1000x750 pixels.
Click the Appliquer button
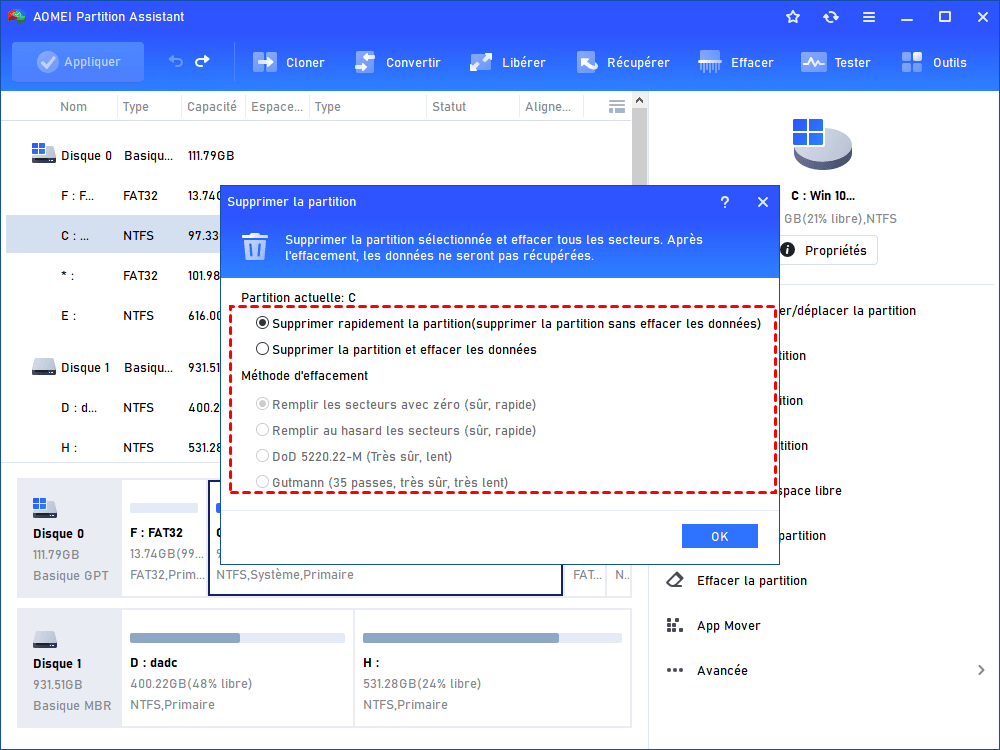coord(78,62)
